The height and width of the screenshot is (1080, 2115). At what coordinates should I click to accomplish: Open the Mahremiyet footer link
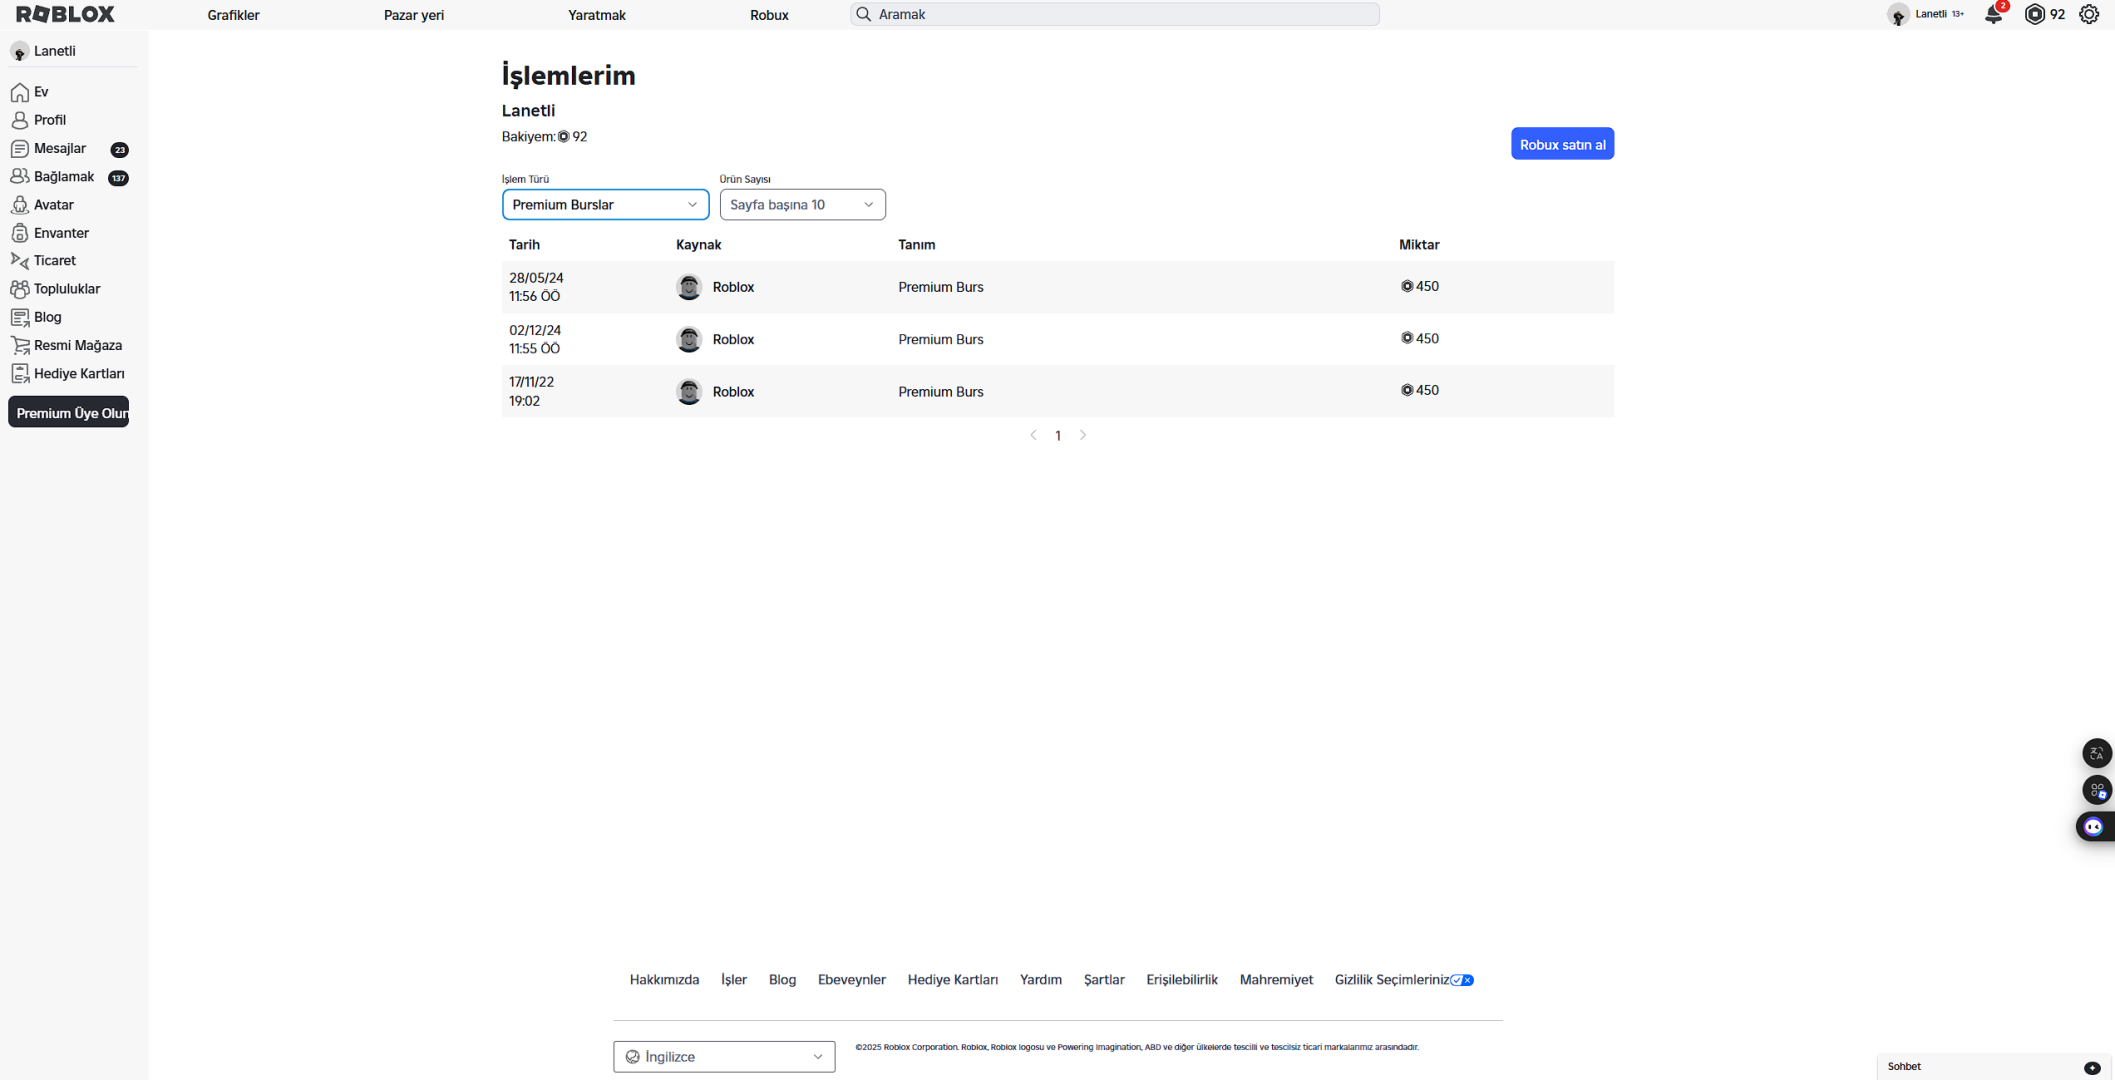pos(1276,980)
